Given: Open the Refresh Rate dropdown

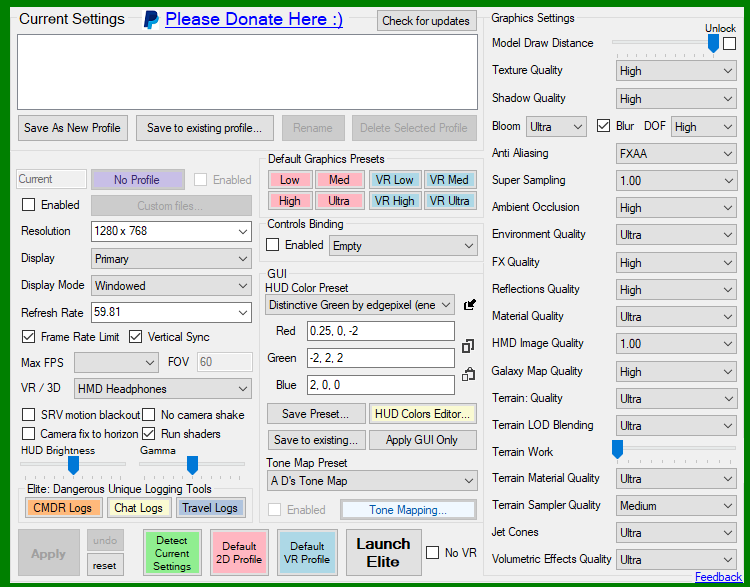Looking at the screenshot, I should pos(171,312).
